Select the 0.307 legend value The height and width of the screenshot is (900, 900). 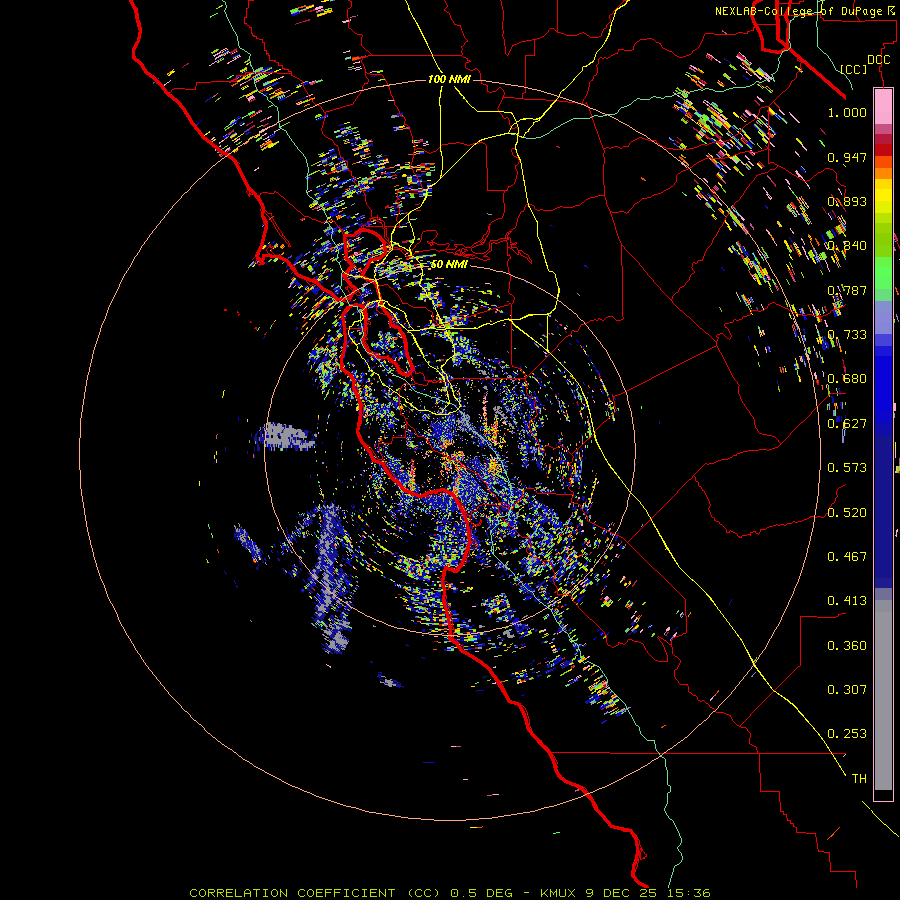click(847, 690)
